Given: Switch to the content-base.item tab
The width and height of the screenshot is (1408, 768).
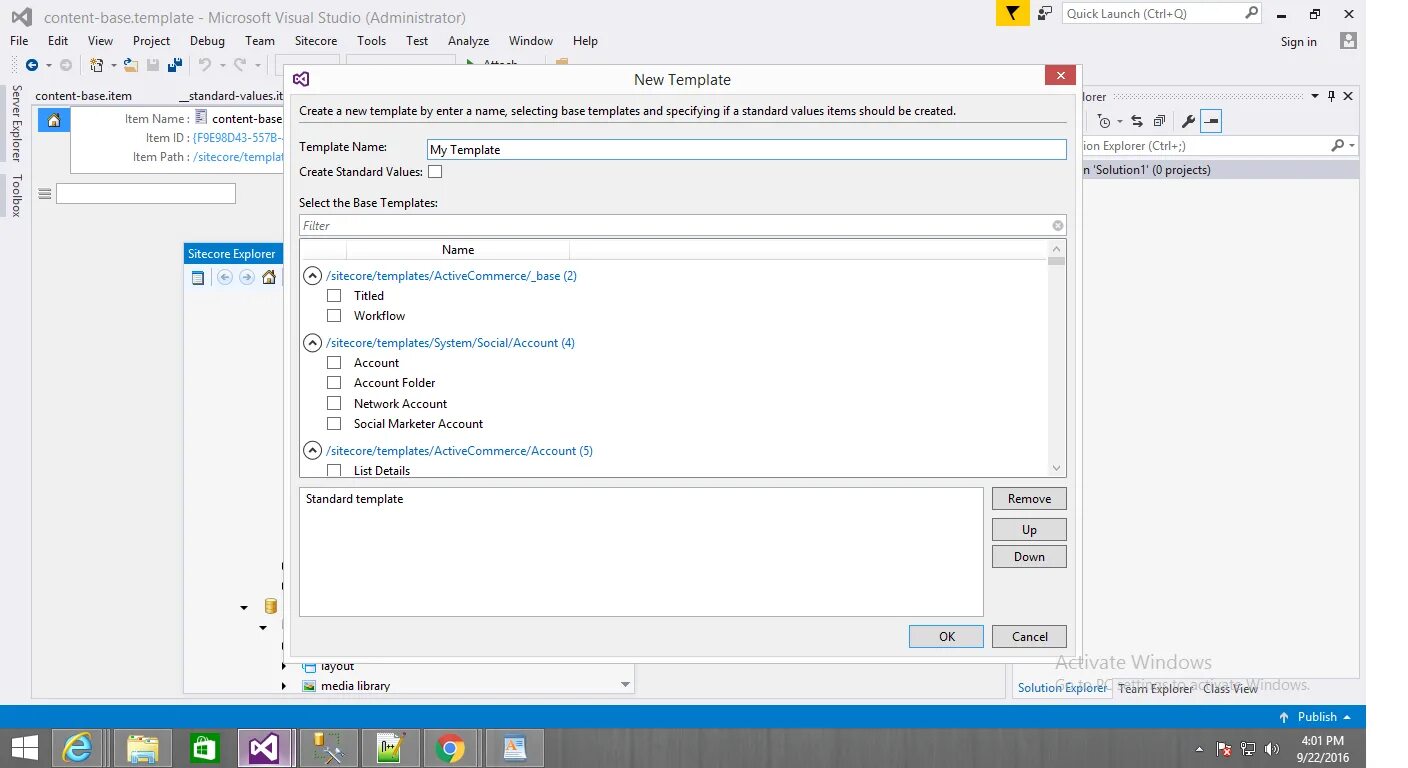Looking at the screenshot, I should click(x=83, y=96).
